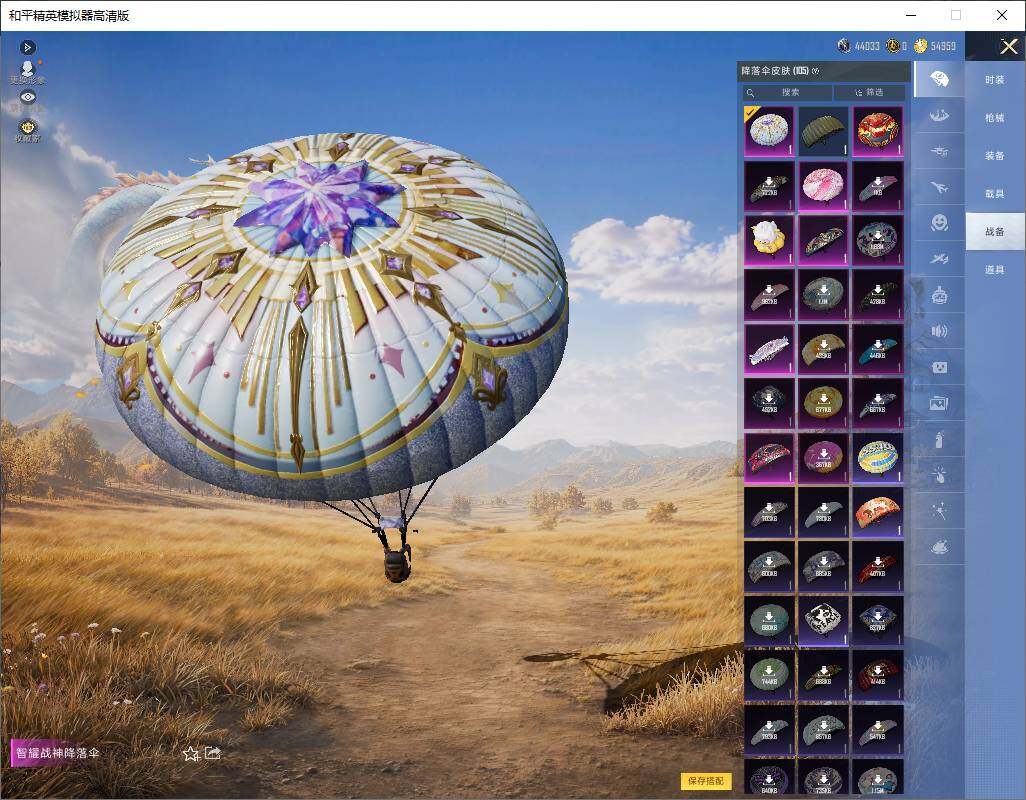Close the wardrobe with the X icon

coord(1008,46)
